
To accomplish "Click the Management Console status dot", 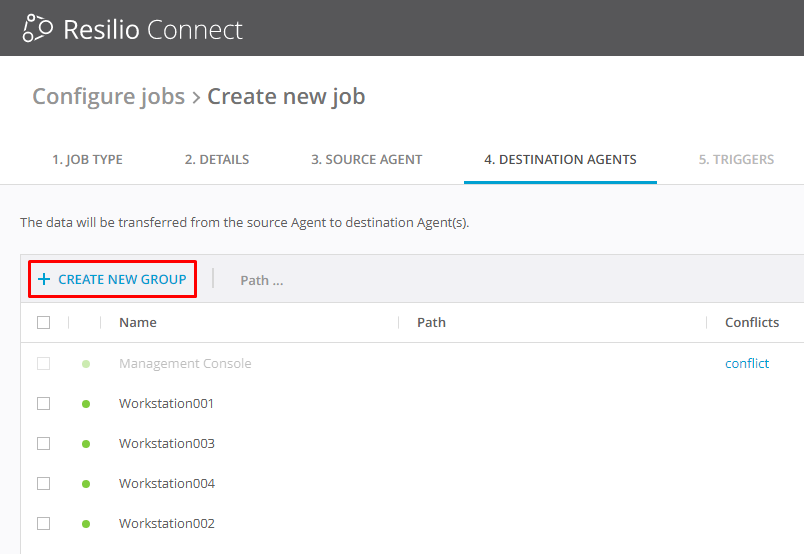I will 86,364.
